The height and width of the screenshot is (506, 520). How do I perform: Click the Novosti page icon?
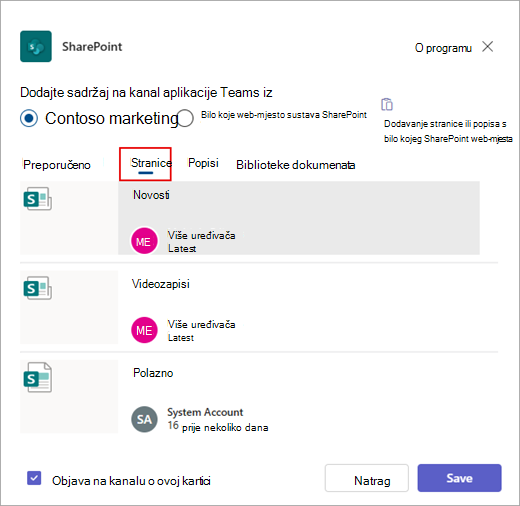37,199
